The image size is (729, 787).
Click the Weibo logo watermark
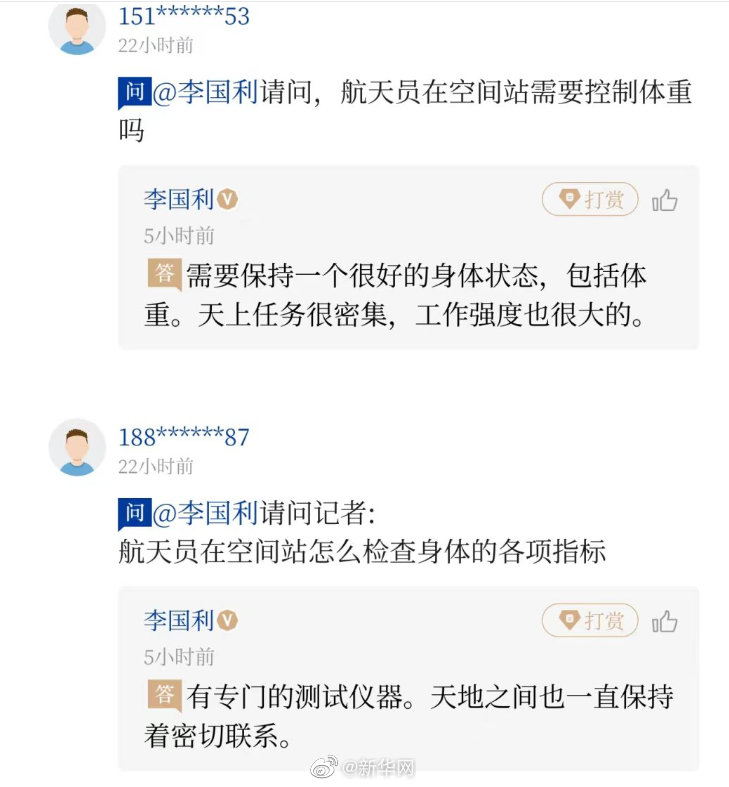coord(324,768)
